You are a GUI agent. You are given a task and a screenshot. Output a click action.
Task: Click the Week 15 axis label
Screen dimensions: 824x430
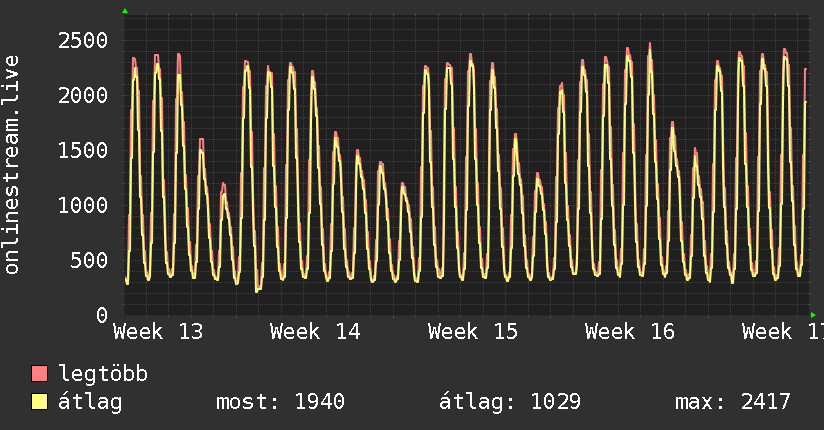472,332
